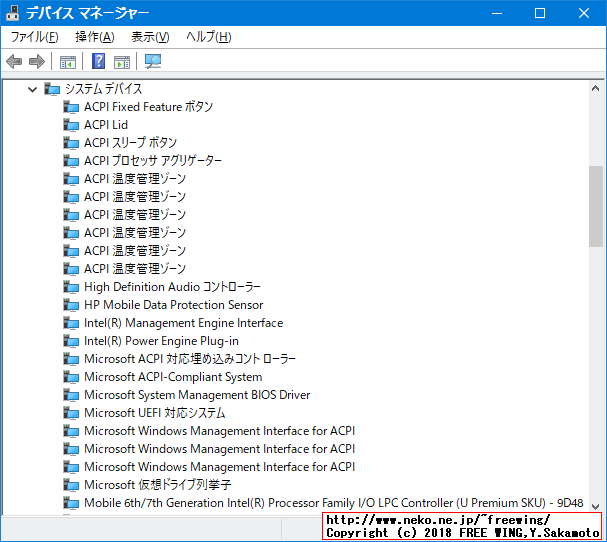Click the icon beside High Definition Audio コントローラー
Viewport: 607px width, 542px height.
point(71,287)
